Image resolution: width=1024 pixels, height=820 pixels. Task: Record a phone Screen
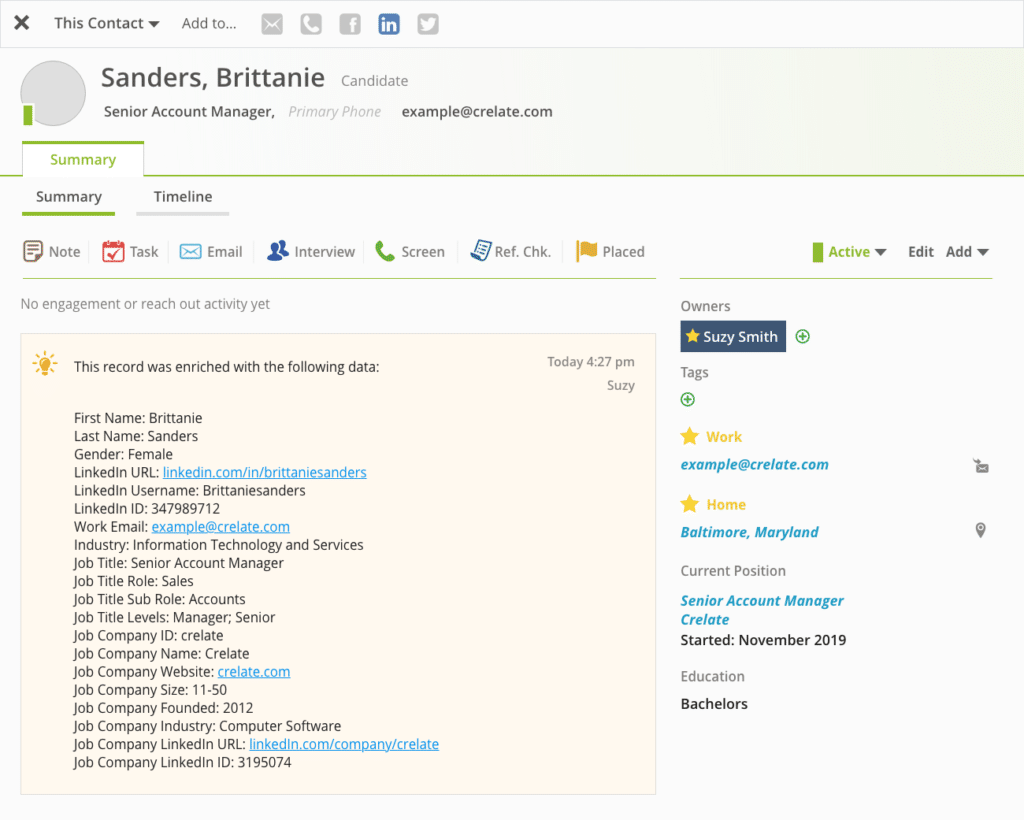click(x=410, y=251)
